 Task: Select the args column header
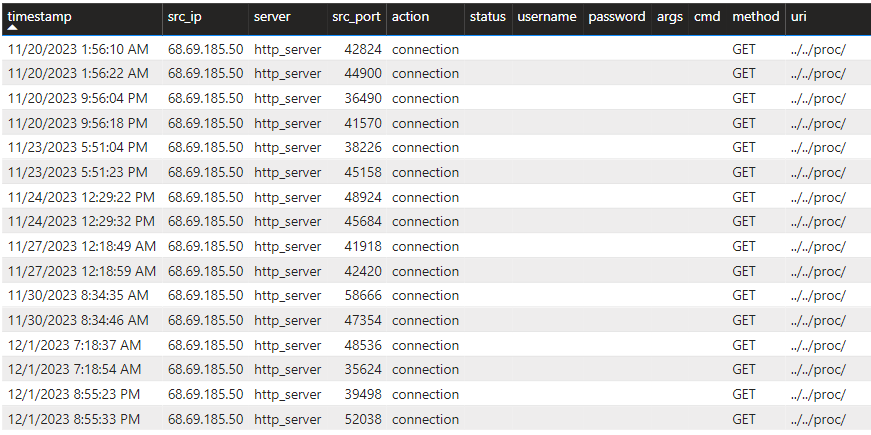pos(670,17)
